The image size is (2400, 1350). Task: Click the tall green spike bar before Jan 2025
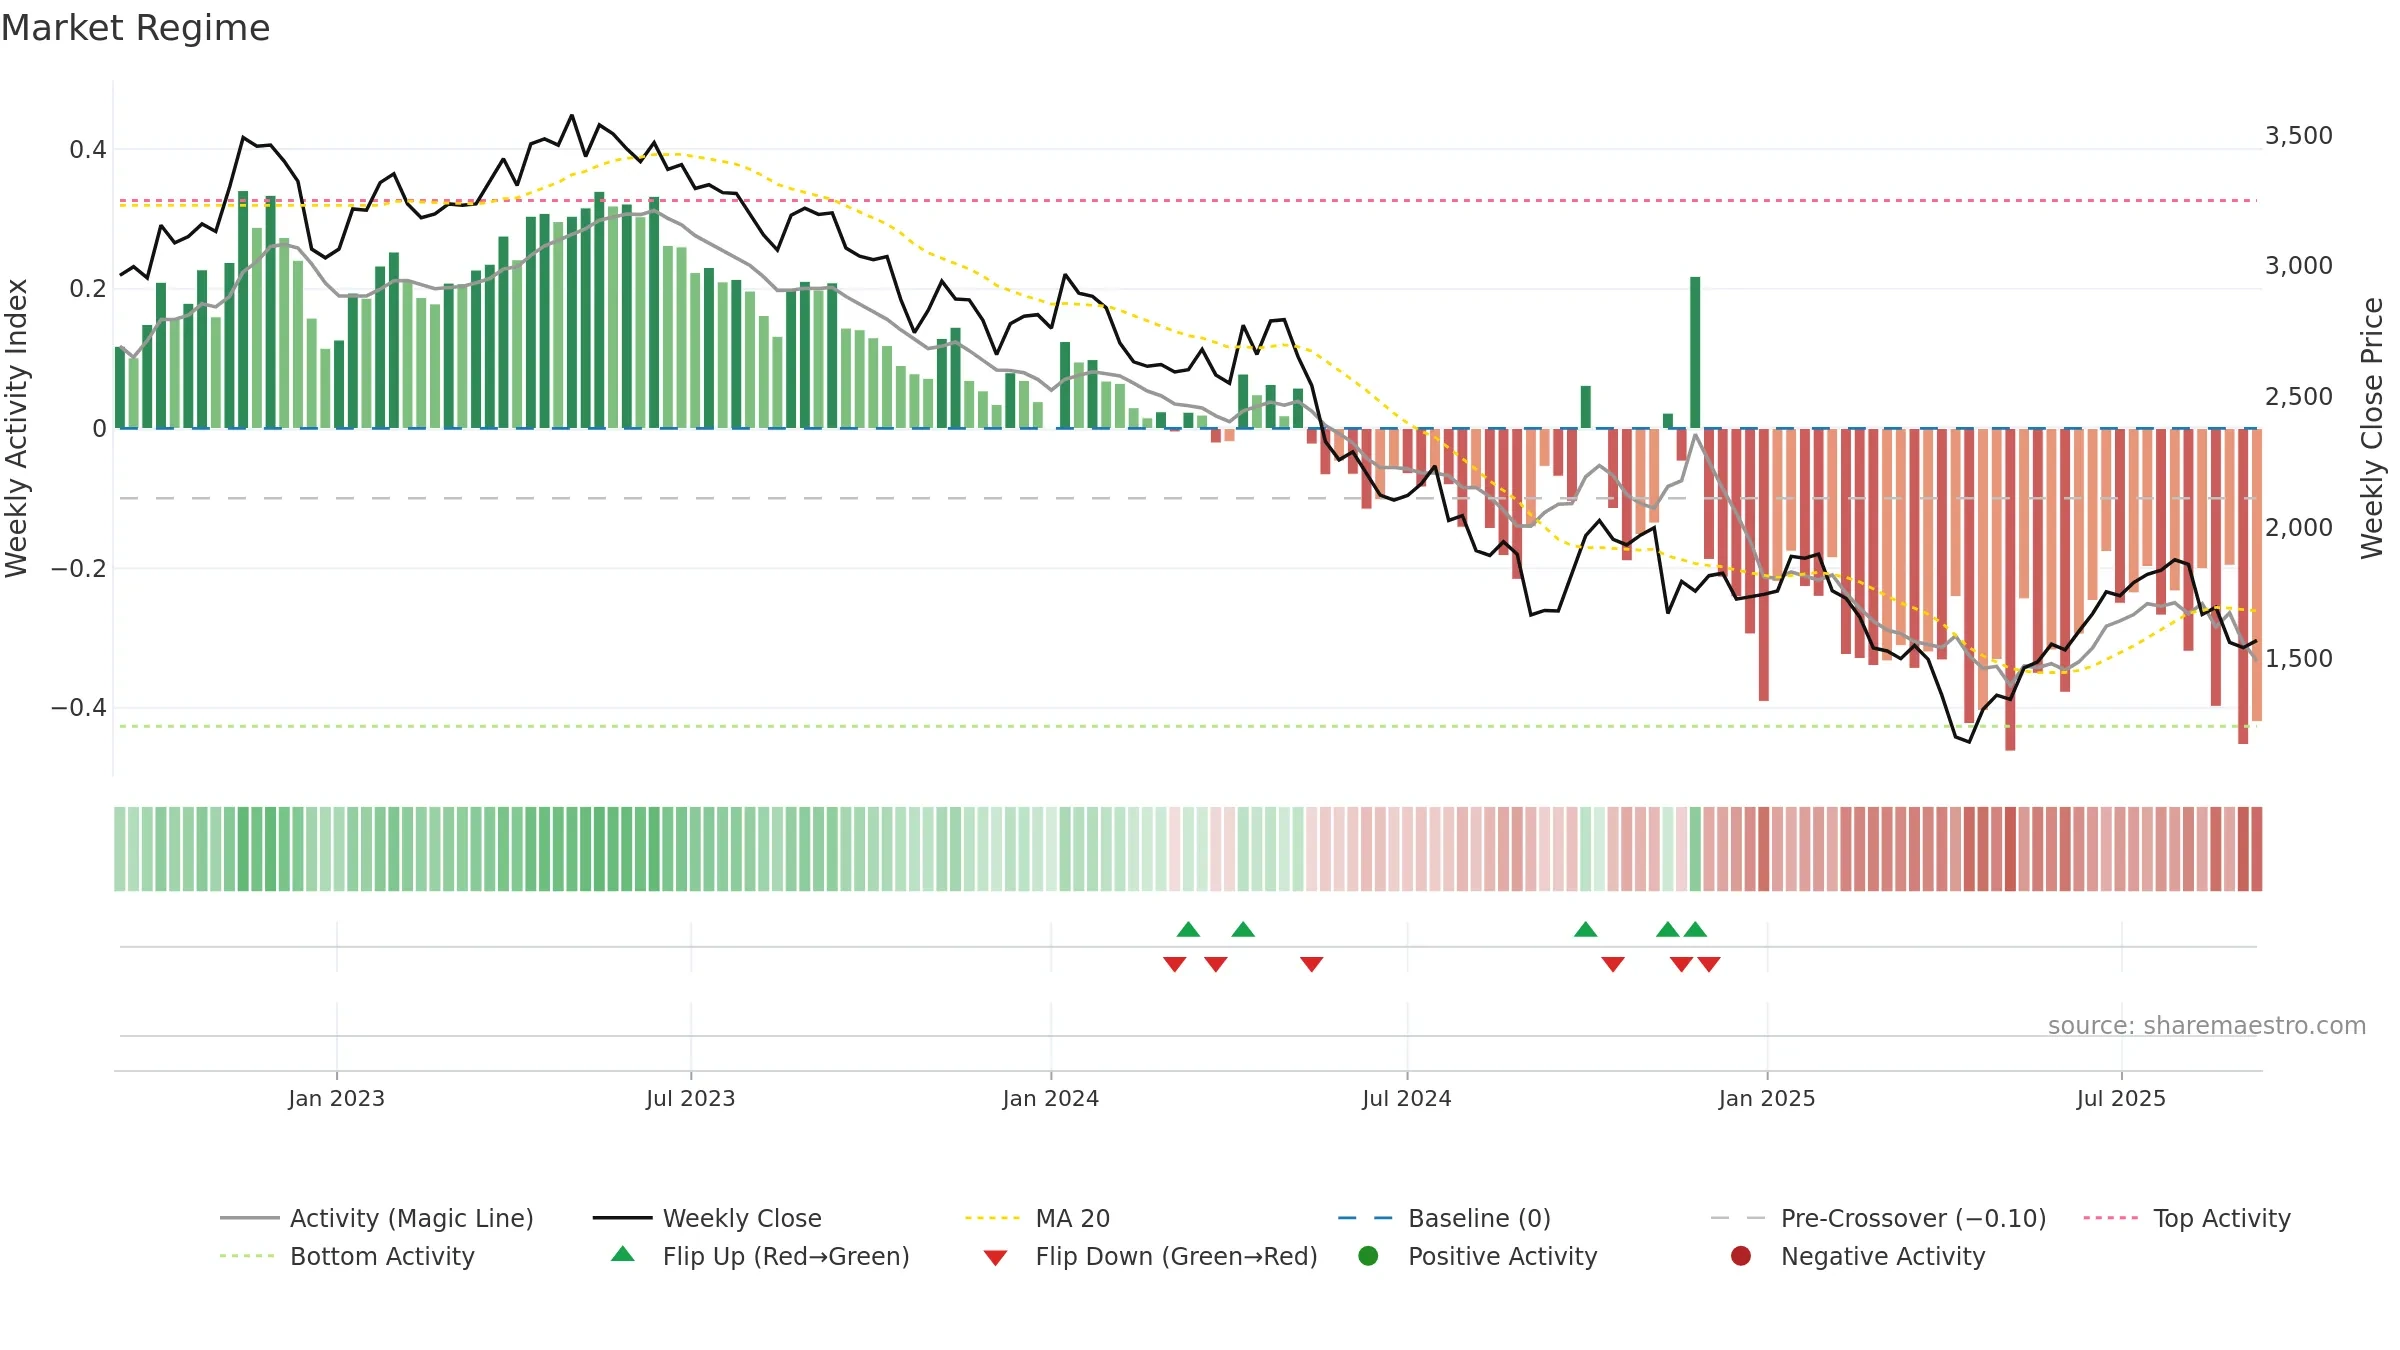click(1695, 352)
